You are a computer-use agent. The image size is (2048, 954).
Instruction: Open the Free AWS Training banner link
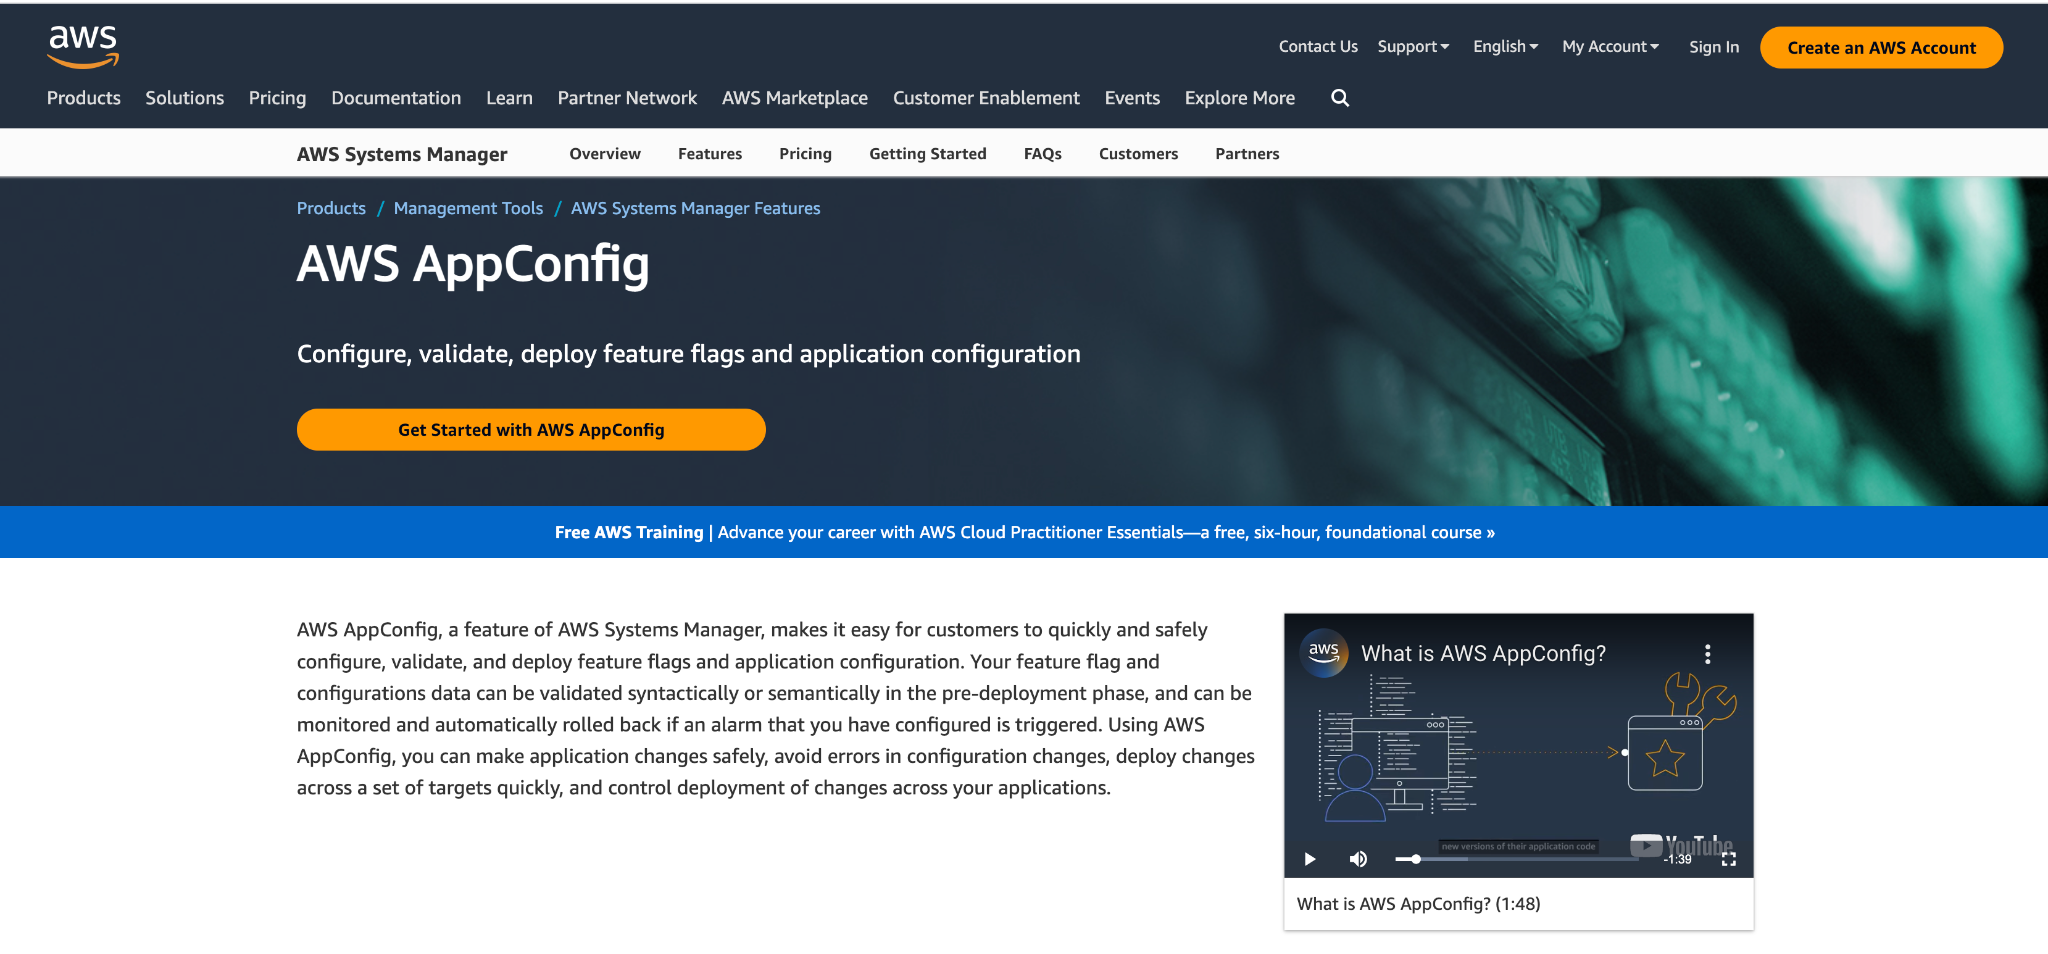(x=1025, y=532)
